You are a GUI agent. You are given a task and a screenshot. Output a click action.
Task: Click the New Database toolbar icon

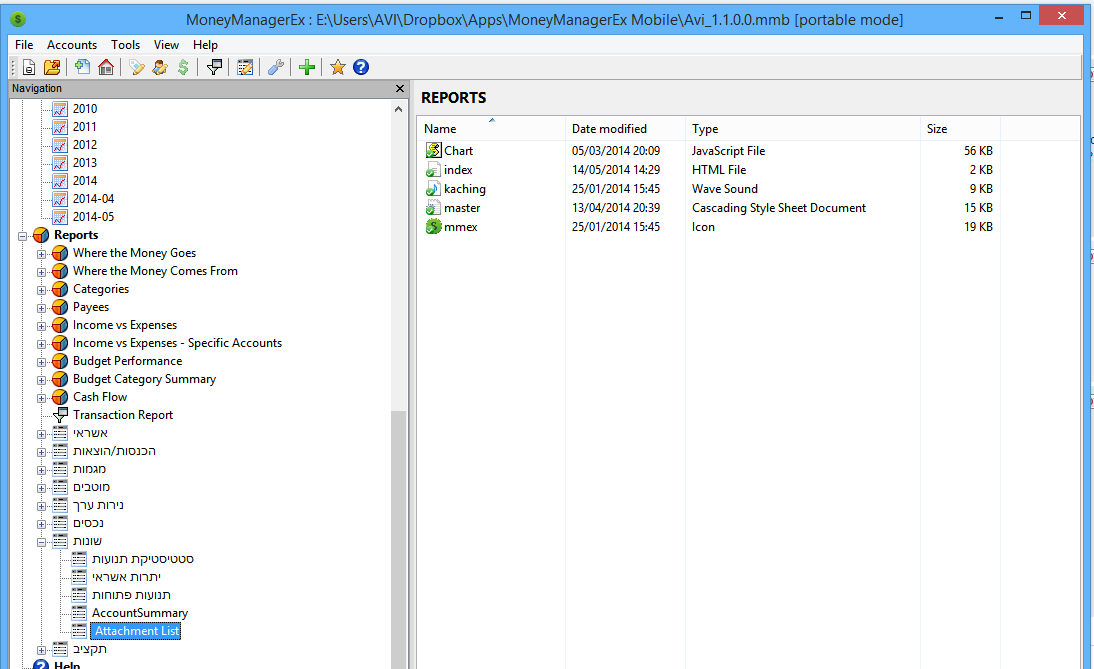click(29, 67)
